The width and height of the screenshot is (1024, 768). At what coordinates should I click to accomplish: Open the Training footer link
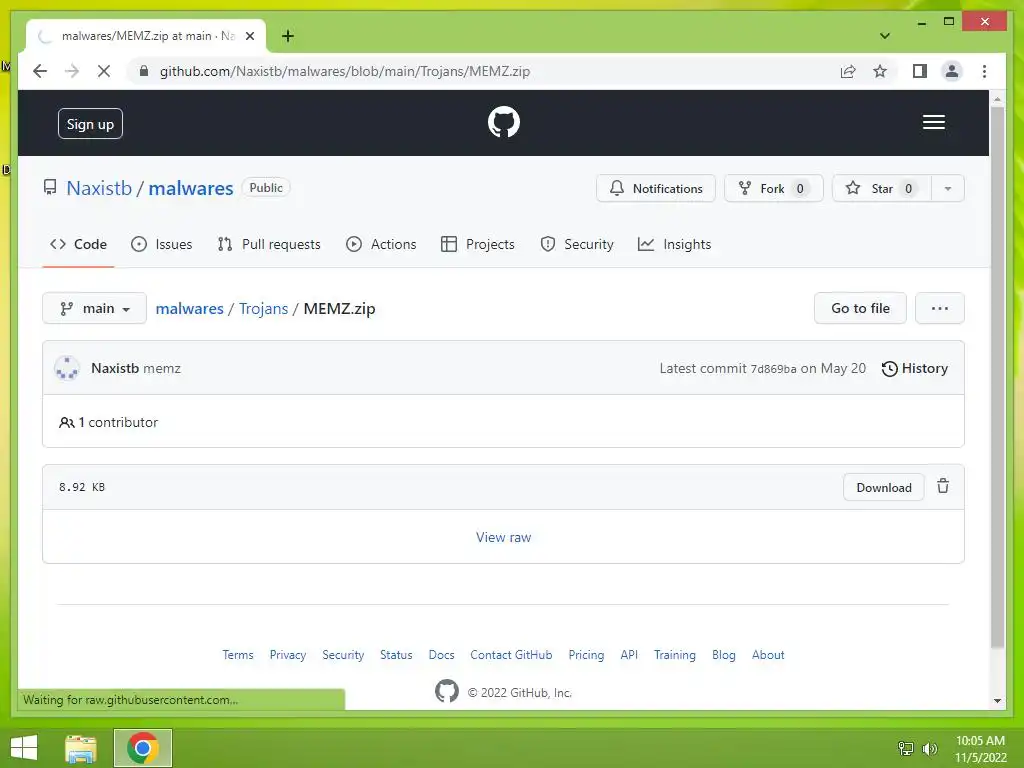(x=675, y=655)
